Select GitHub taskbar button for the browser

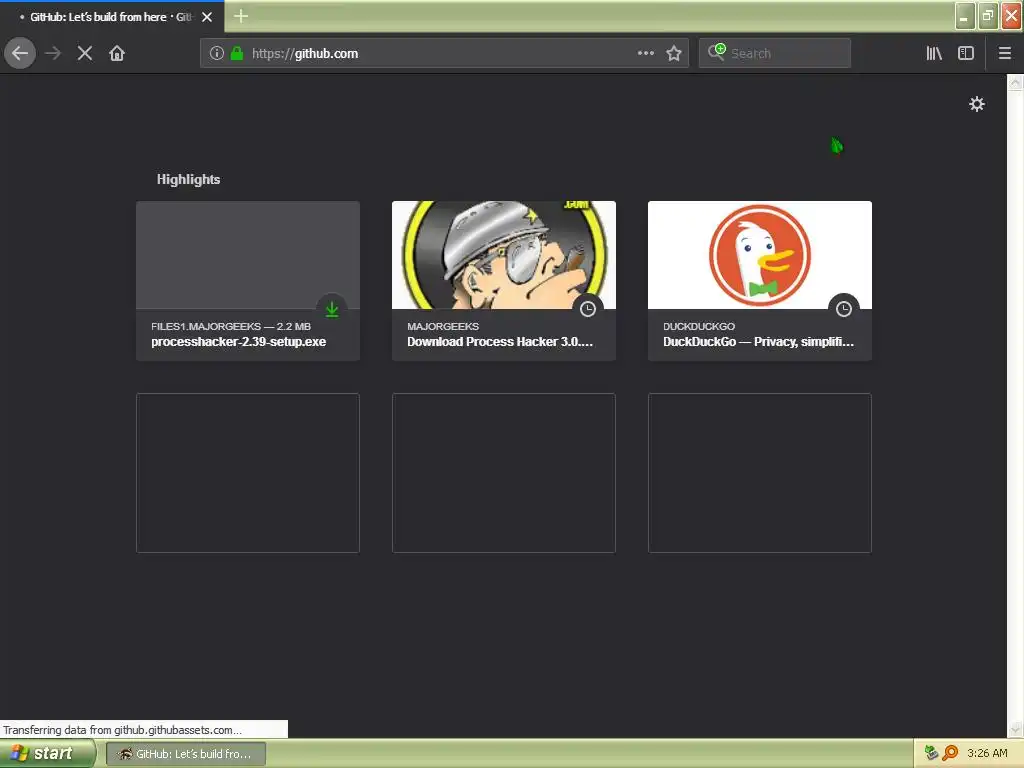185,754
